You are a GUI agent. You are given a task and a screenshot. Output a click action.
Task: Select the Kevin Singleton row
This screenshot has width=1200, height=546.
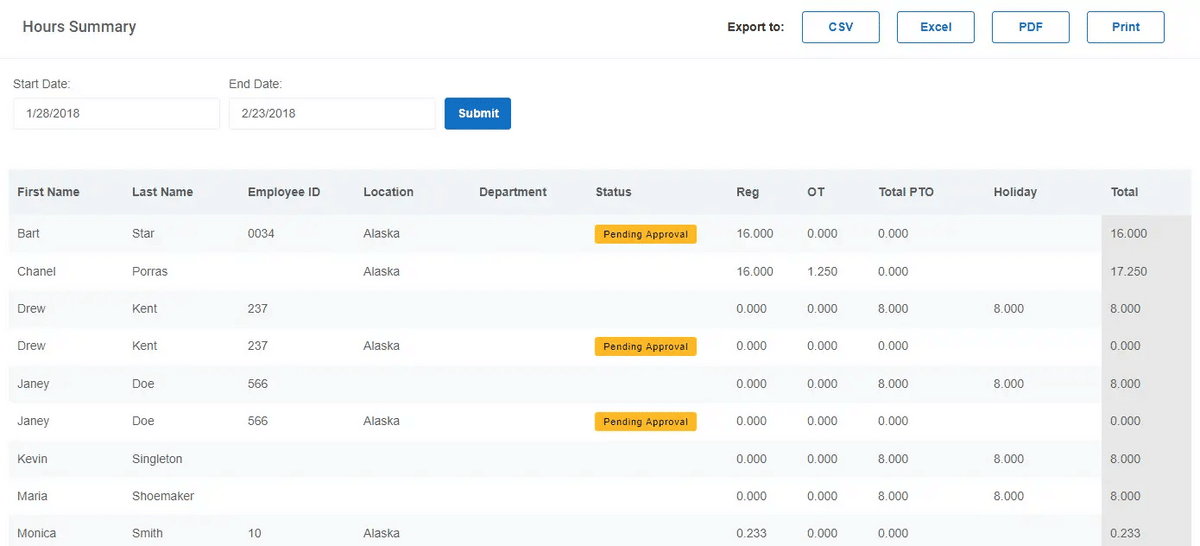coord(600,459)
